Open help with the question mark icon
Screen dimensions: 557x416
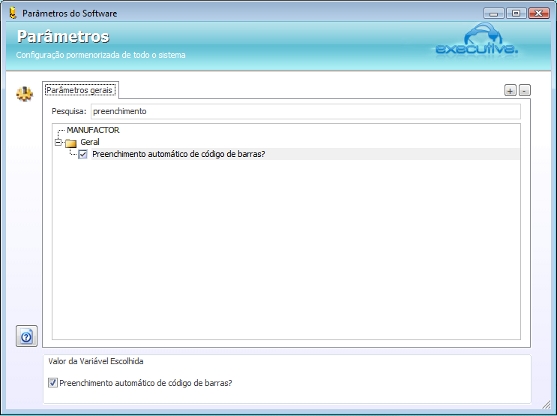(27, 336)
